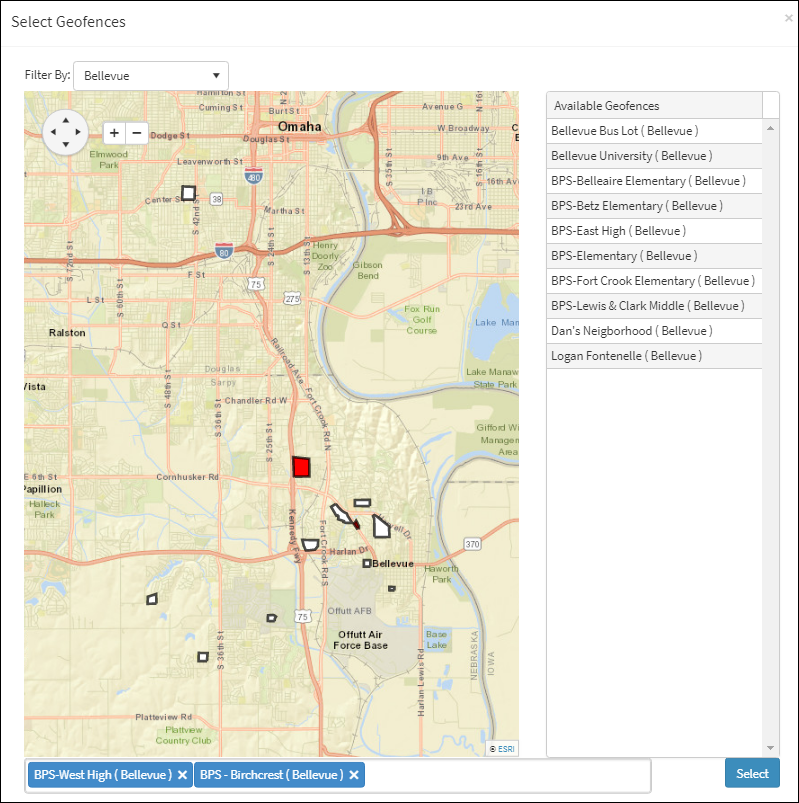Close the Select Geofences dialog
The height and width of the screenshot is (803, 799).
coord(788,18)
